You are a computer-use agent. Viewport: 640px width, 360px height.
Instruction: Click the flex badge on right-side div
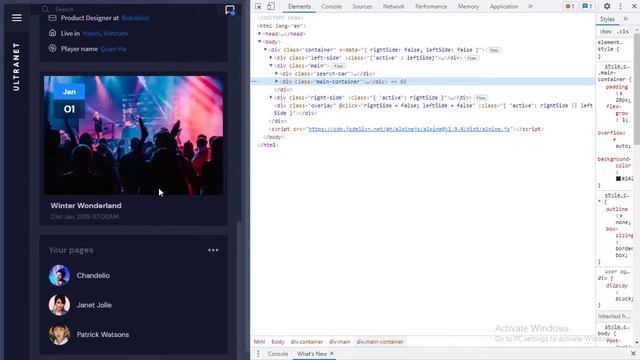[x=481, y=98]
